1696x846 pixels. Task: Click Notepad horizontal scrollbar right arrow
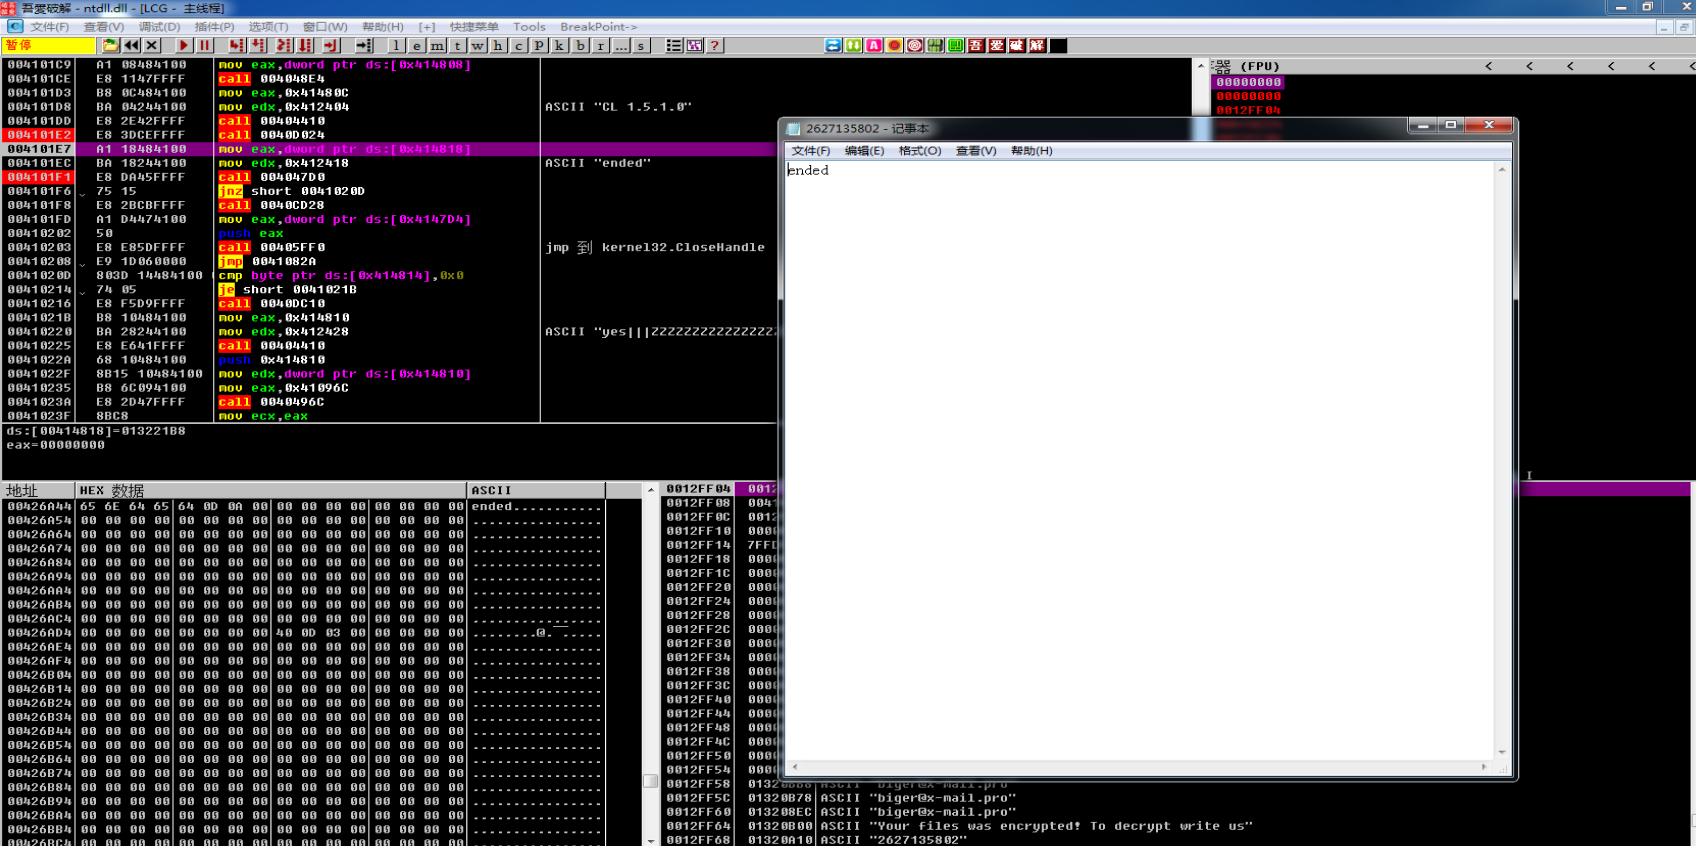(x=1484, y=767)
